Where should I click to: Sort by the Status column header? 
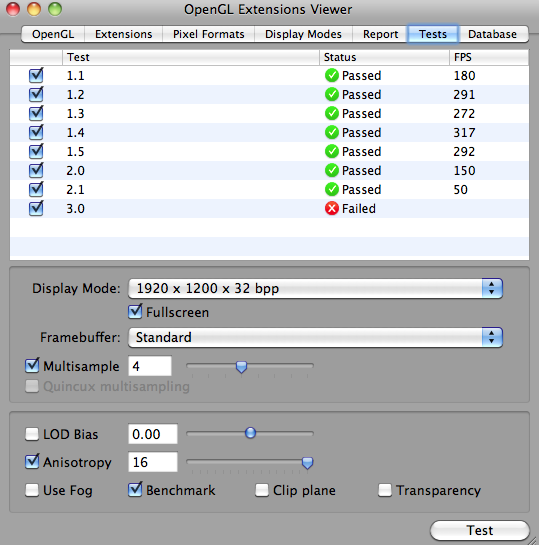point(384,57)
